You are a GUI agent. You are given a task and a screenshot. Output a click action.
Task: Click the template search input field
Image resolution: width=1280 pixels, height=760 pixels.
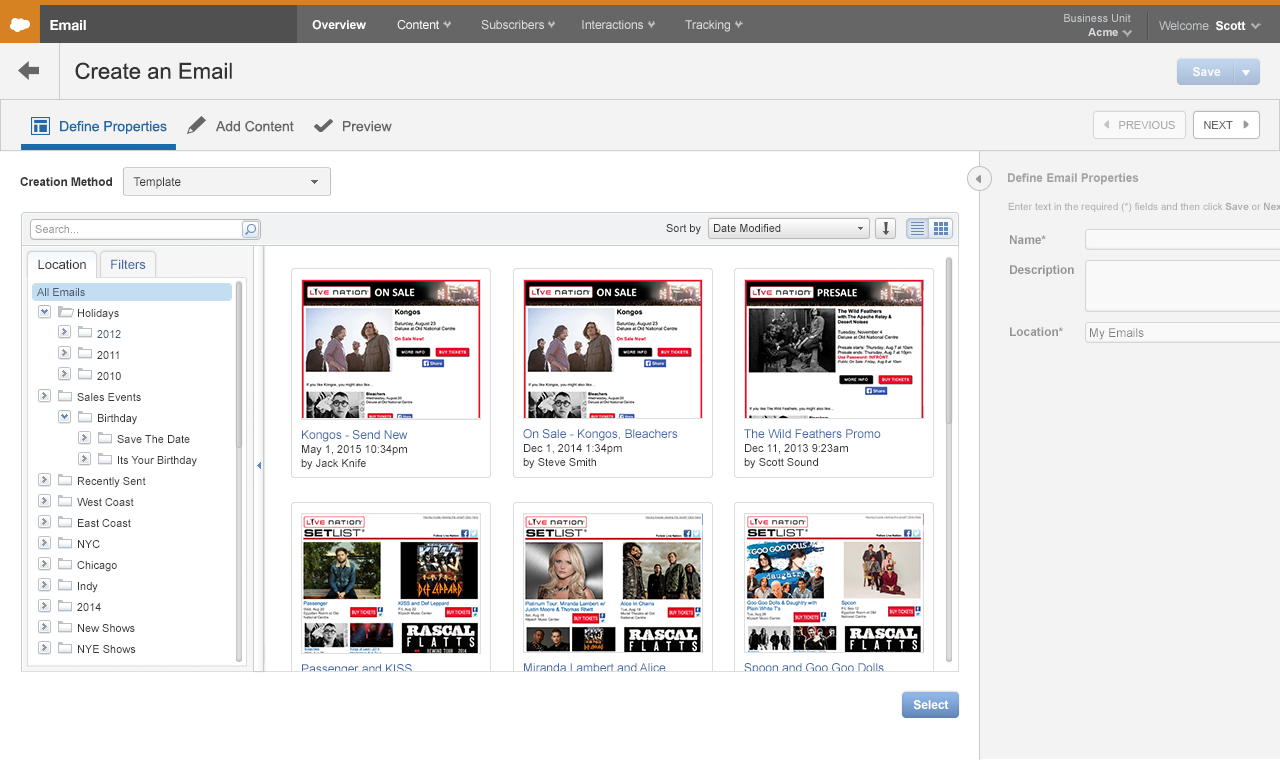pos(136,229)
